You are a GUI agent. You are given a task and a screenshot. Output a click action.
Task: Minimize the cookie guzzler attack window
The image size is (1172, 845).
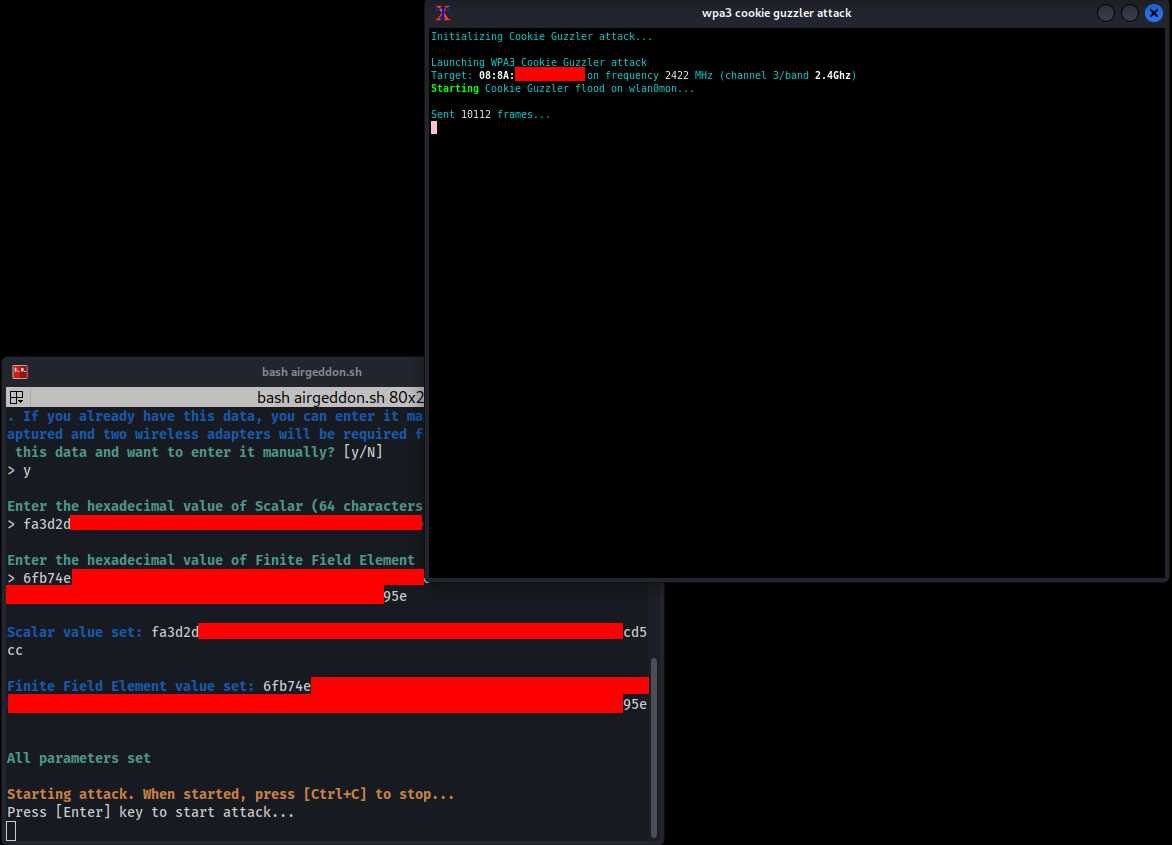1105,13
